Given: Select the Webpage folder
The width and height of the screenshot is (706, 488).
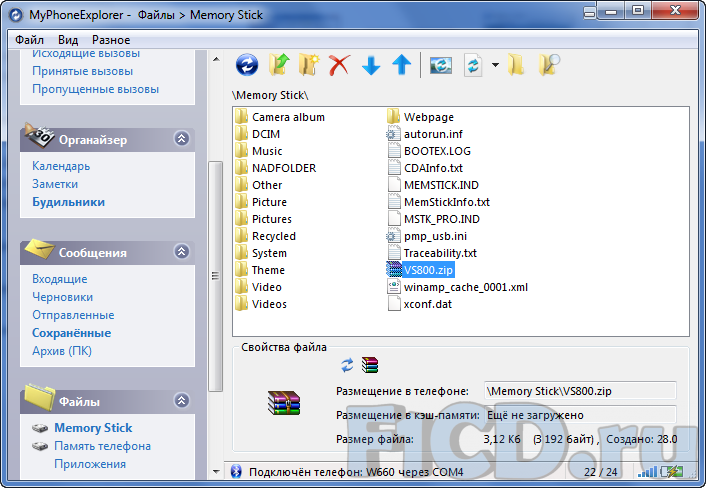Looking at the screenshot, I should click(x=420, y=117).
